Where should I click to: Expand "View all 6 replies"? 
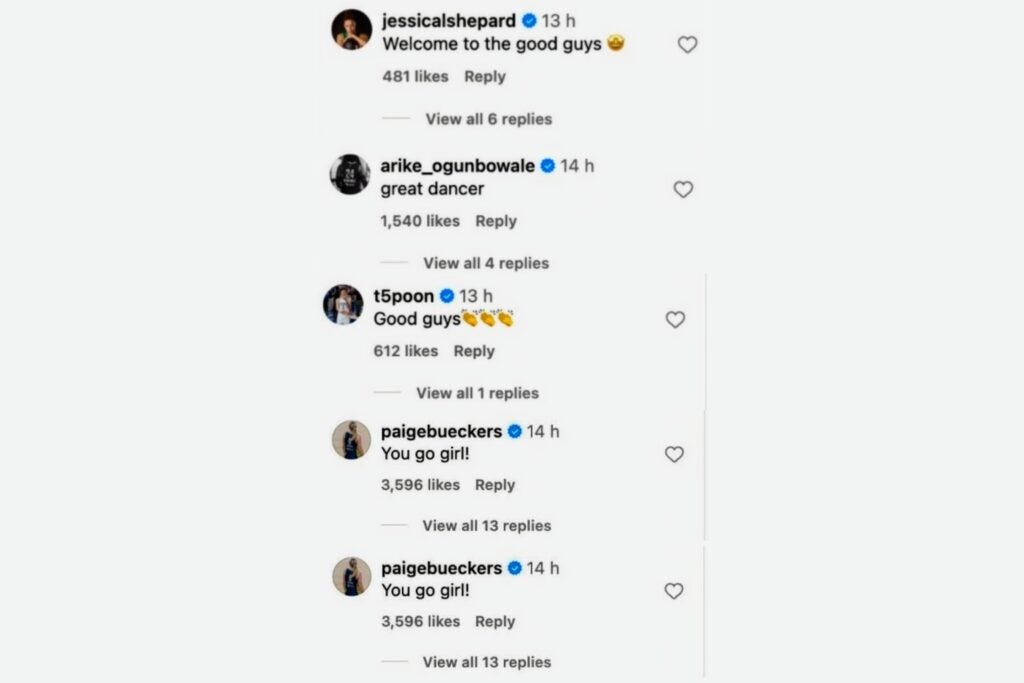click(488, 119)
